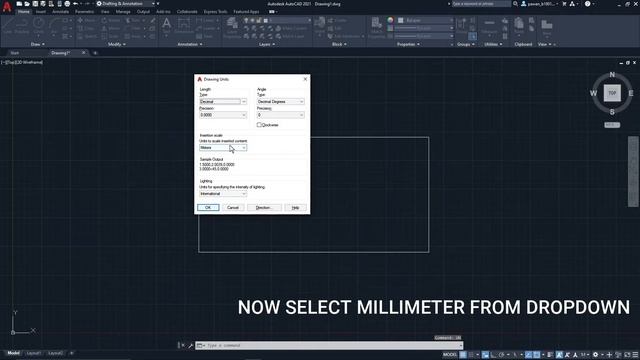Image resolution: width=640 pixels, height=360 pixels.
Task: Open the Layout1 tab
Action: 33,353
